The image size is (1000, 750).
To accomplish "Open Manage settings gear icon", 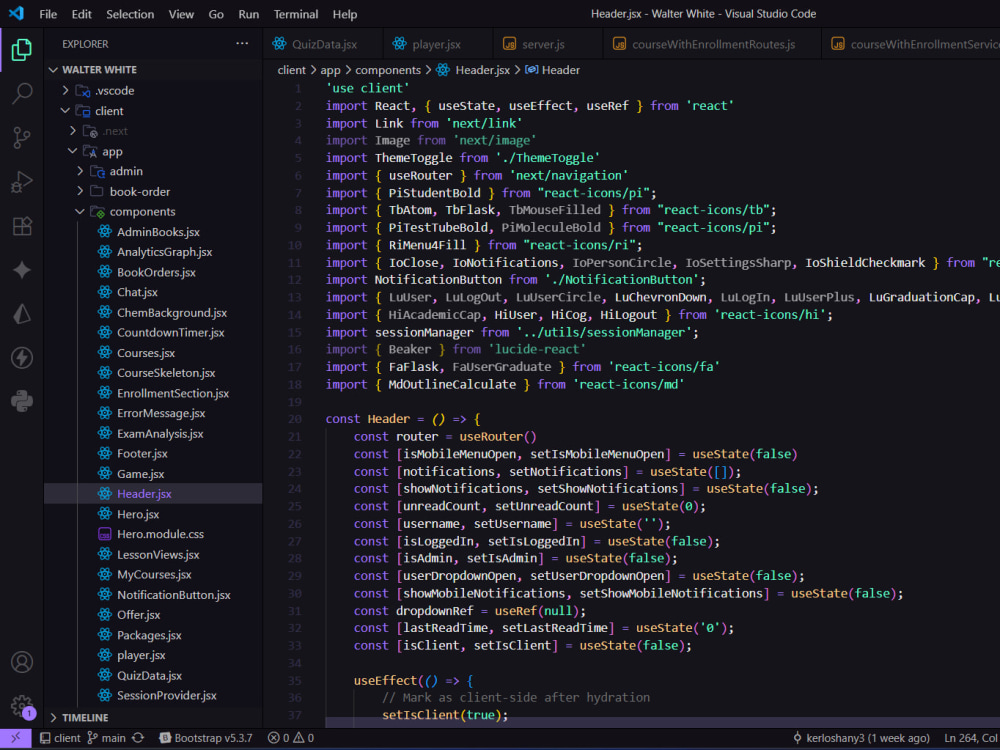I will coord(22,705).
